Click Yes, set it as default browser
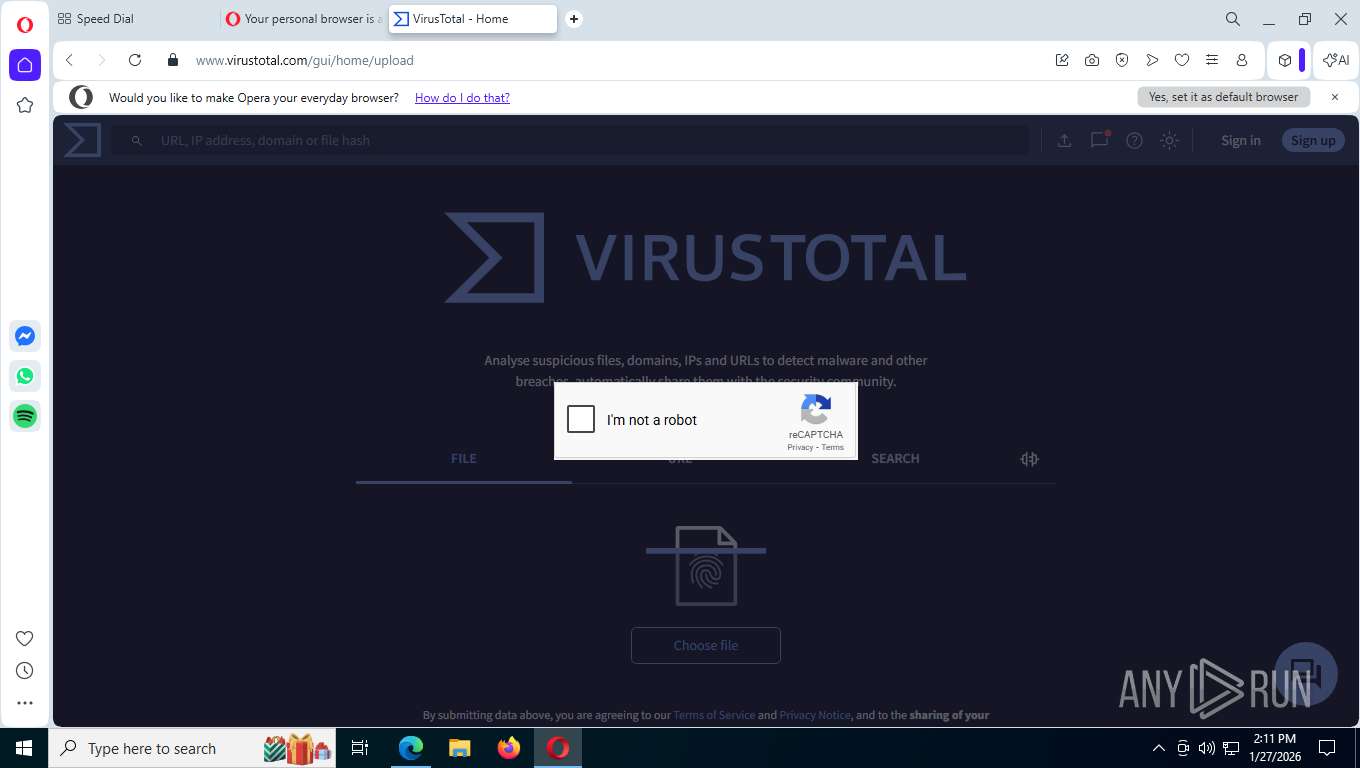Screen dimensions: 1360x768 click(1223, 97)
